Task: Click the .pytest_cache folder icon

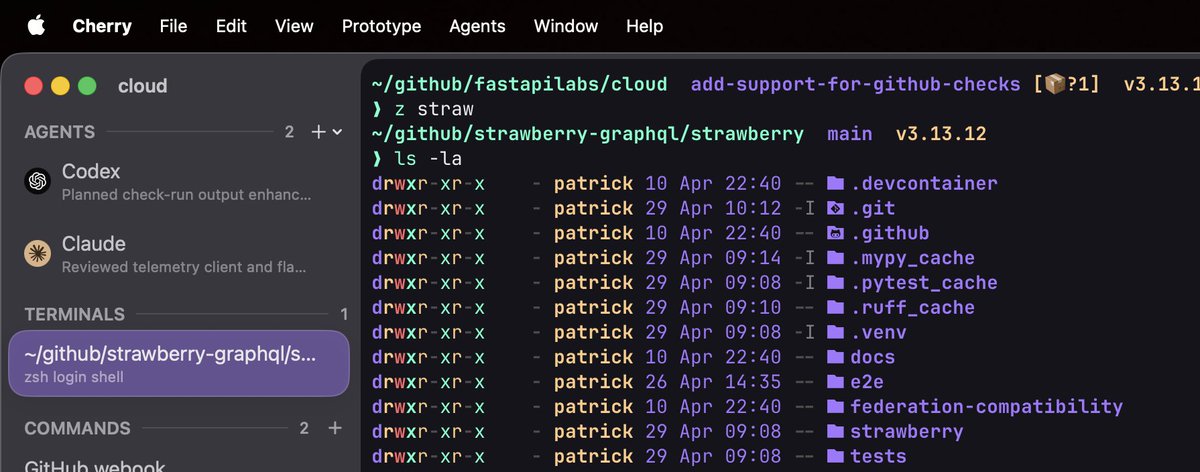Action: coord(835,283)
